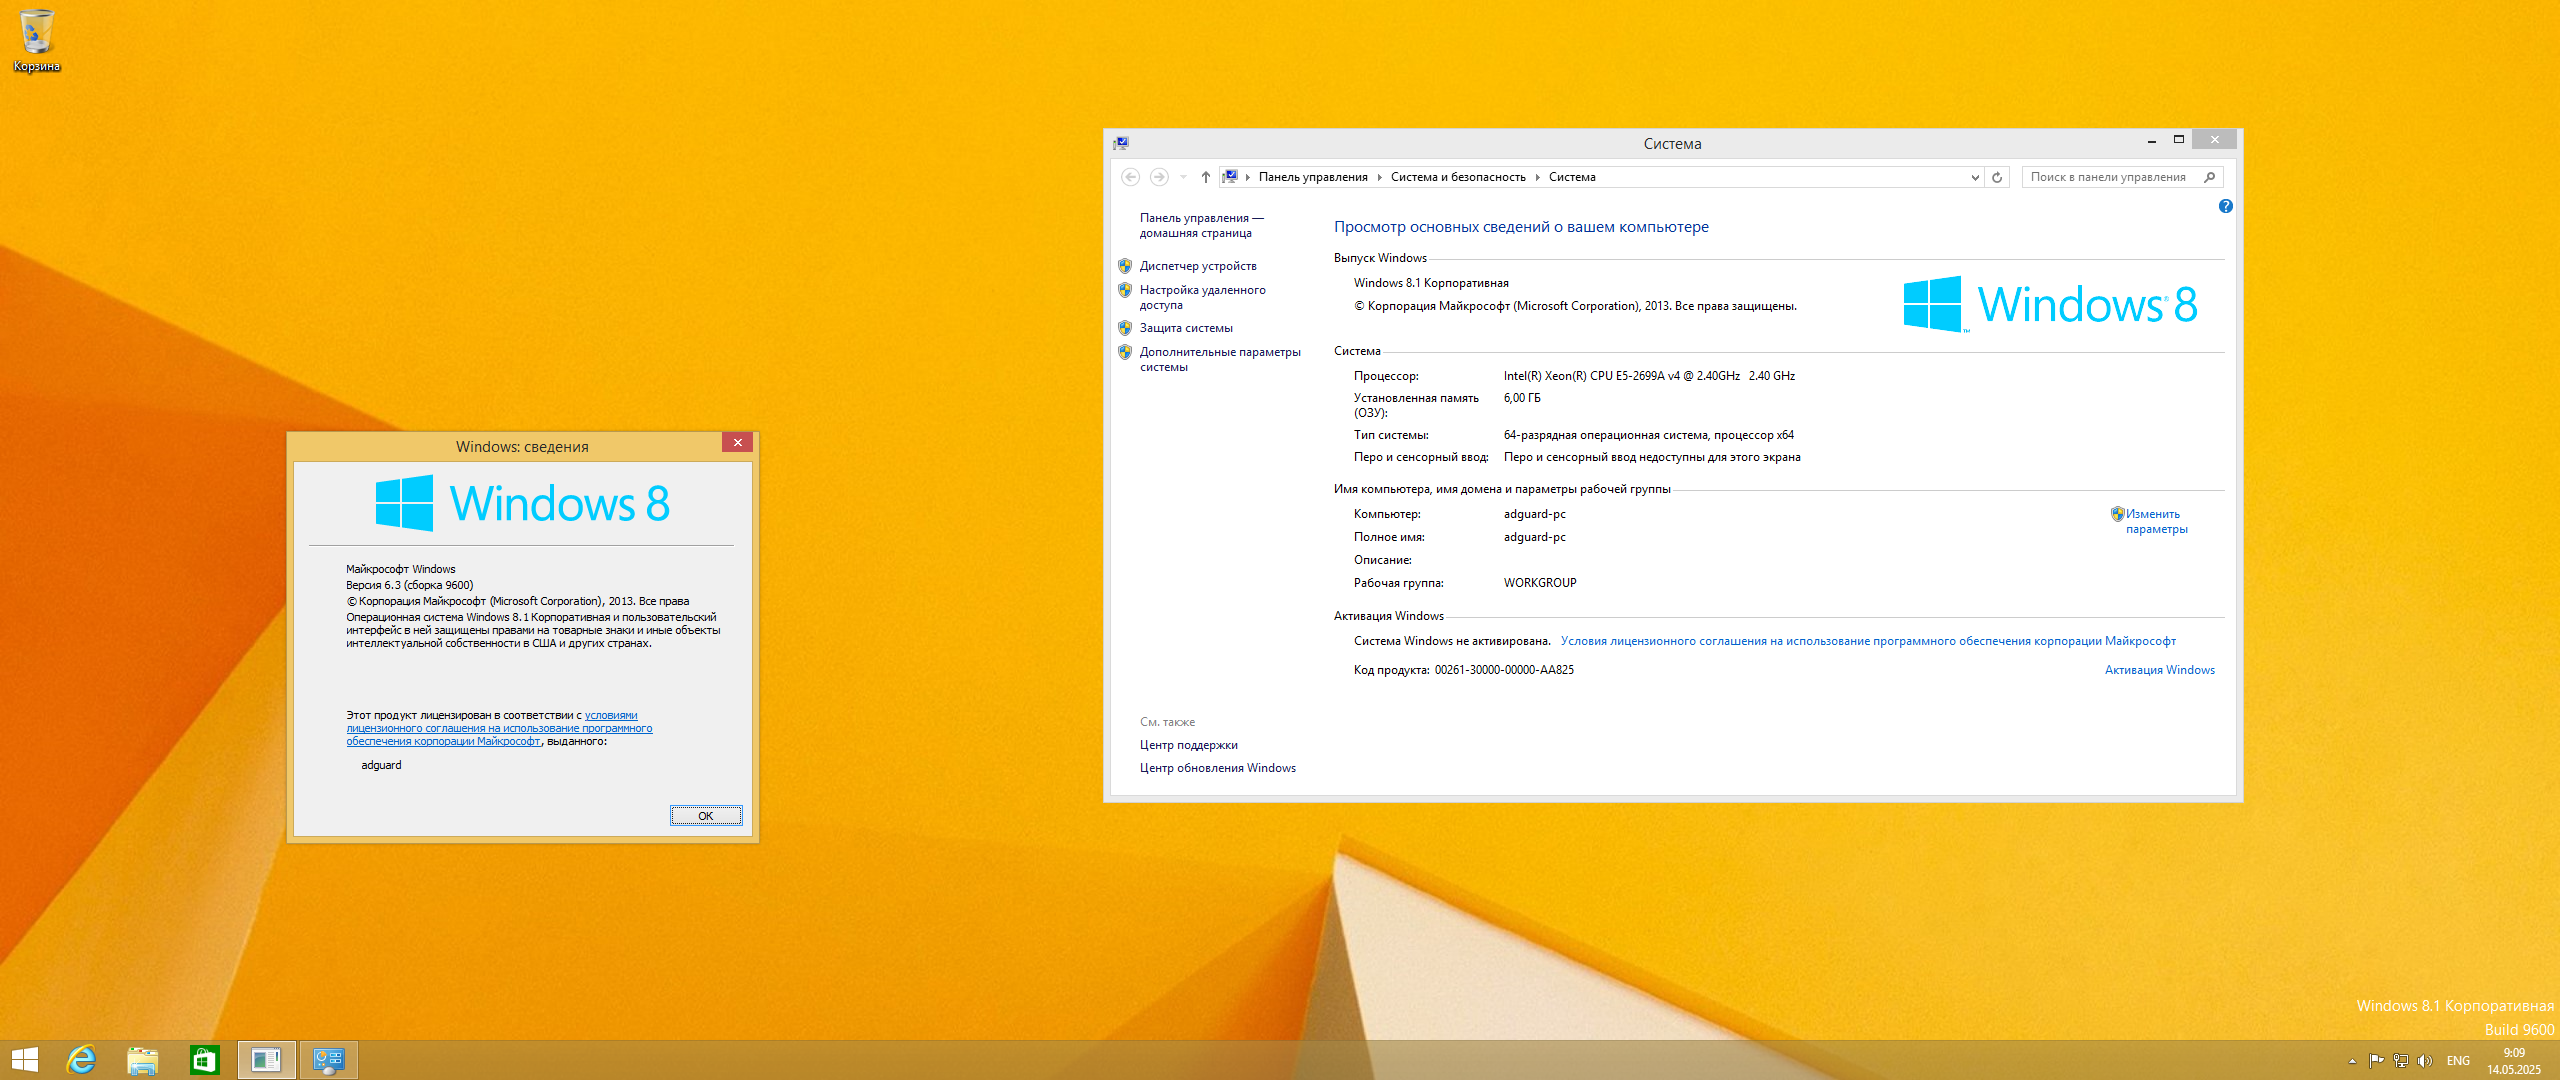Open File Explorer from the taskbar
The width and height of the screenshot is (2560, 1080).
point(143,1060)
